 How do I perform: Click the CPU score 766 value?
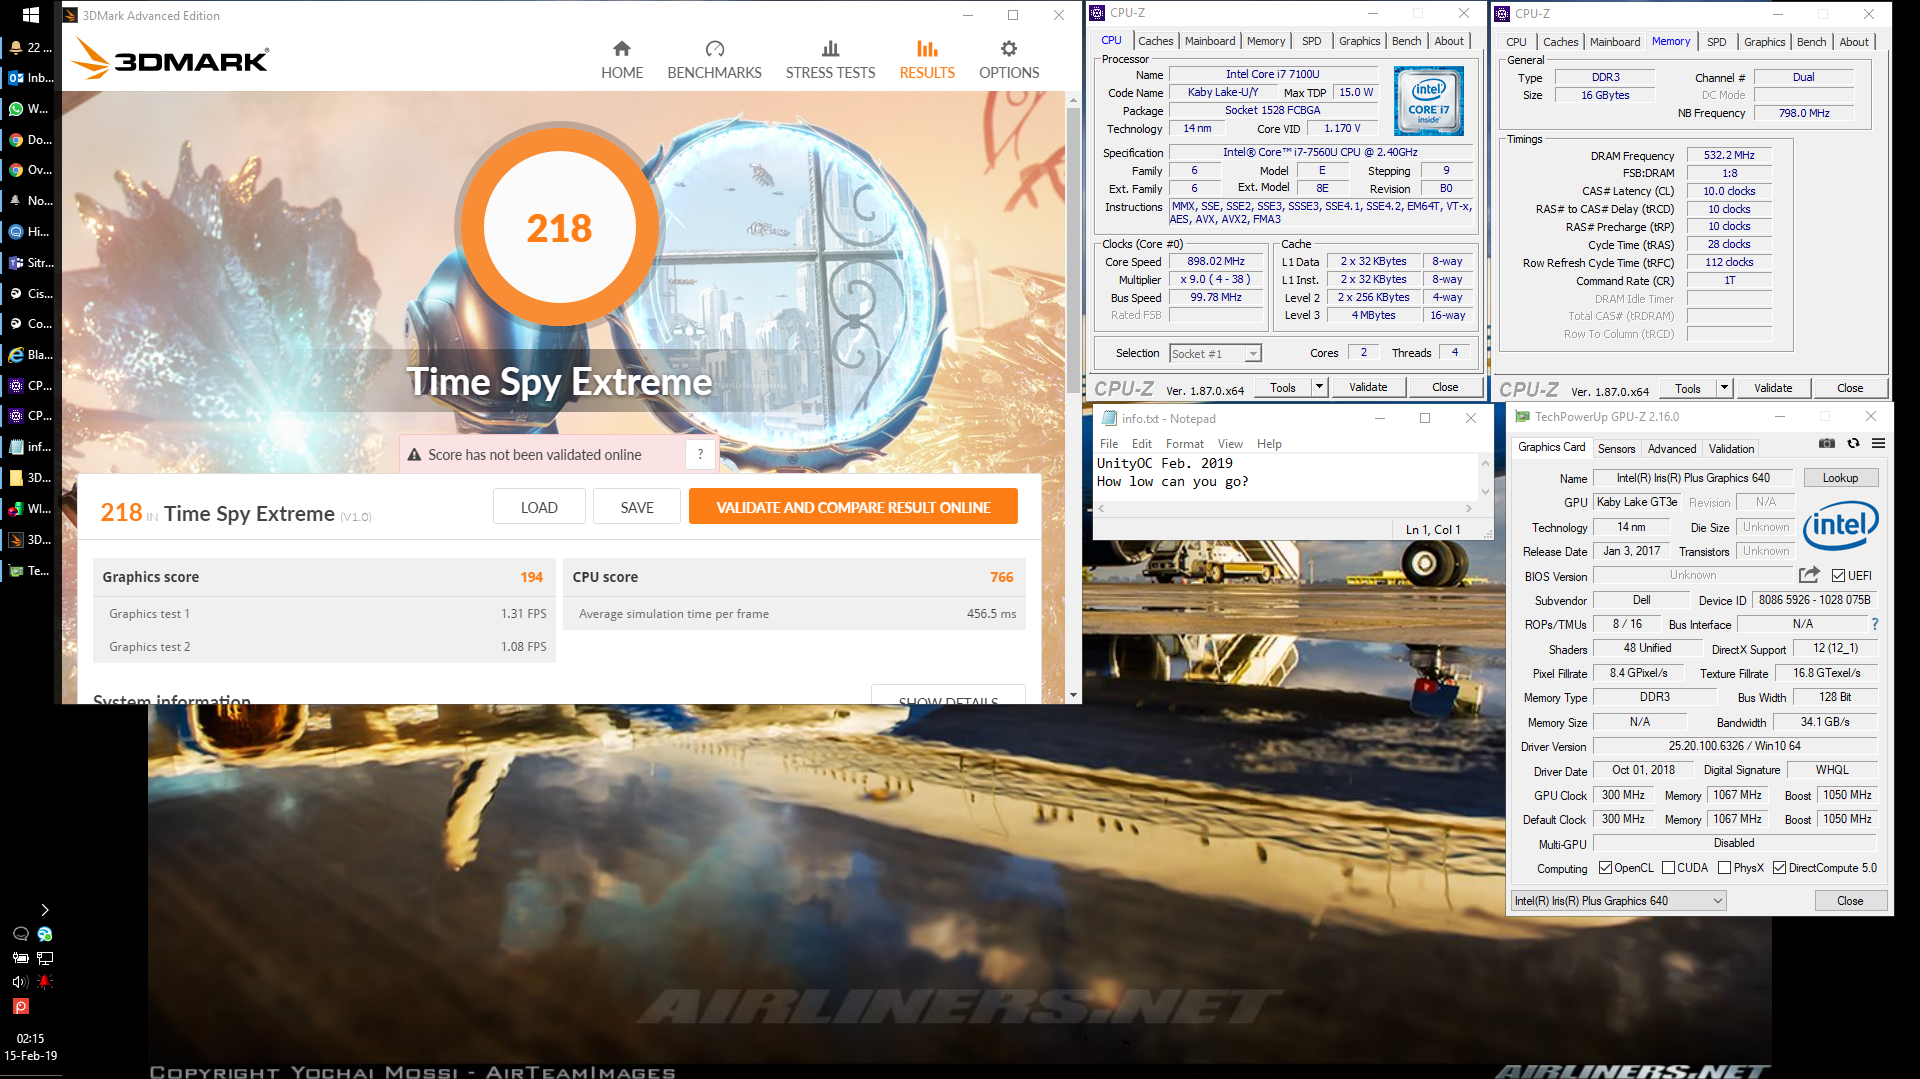[x=1001, y=577]
